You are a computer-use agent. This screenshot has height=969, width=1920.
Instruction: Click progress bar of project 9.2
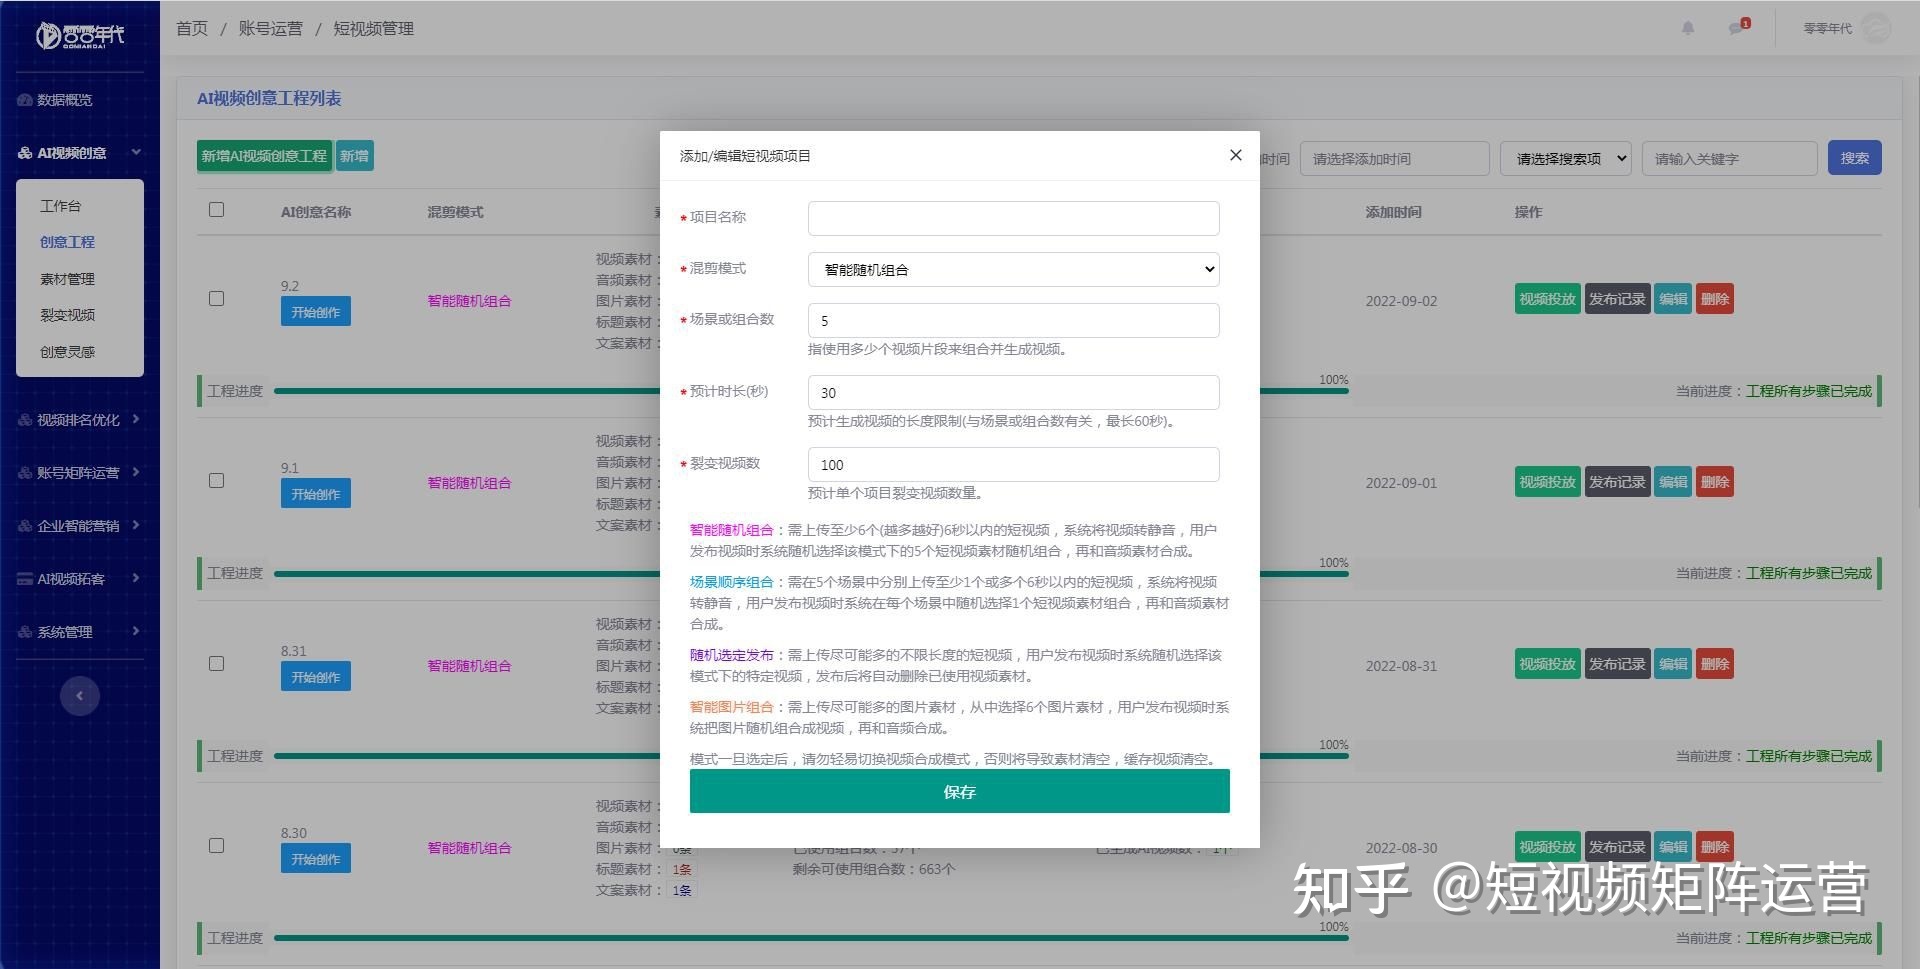point(811,391)
